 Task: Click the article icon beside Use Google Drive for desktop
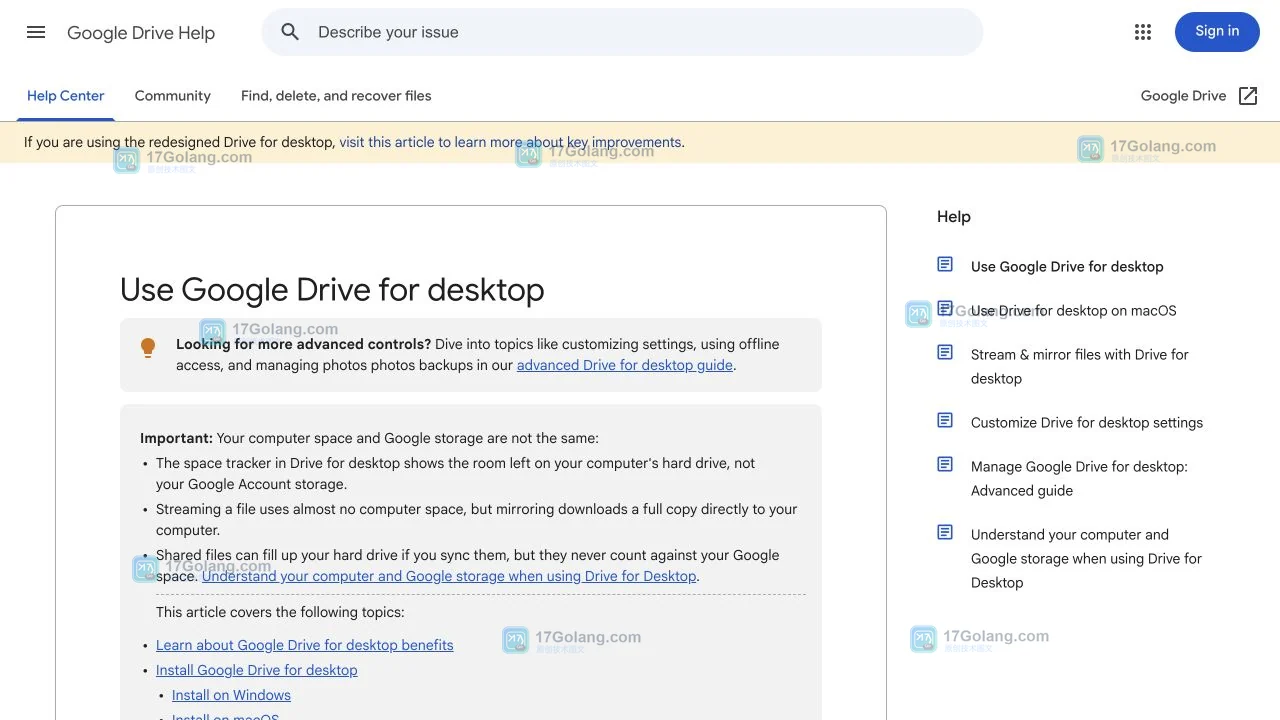pos(945,264)
